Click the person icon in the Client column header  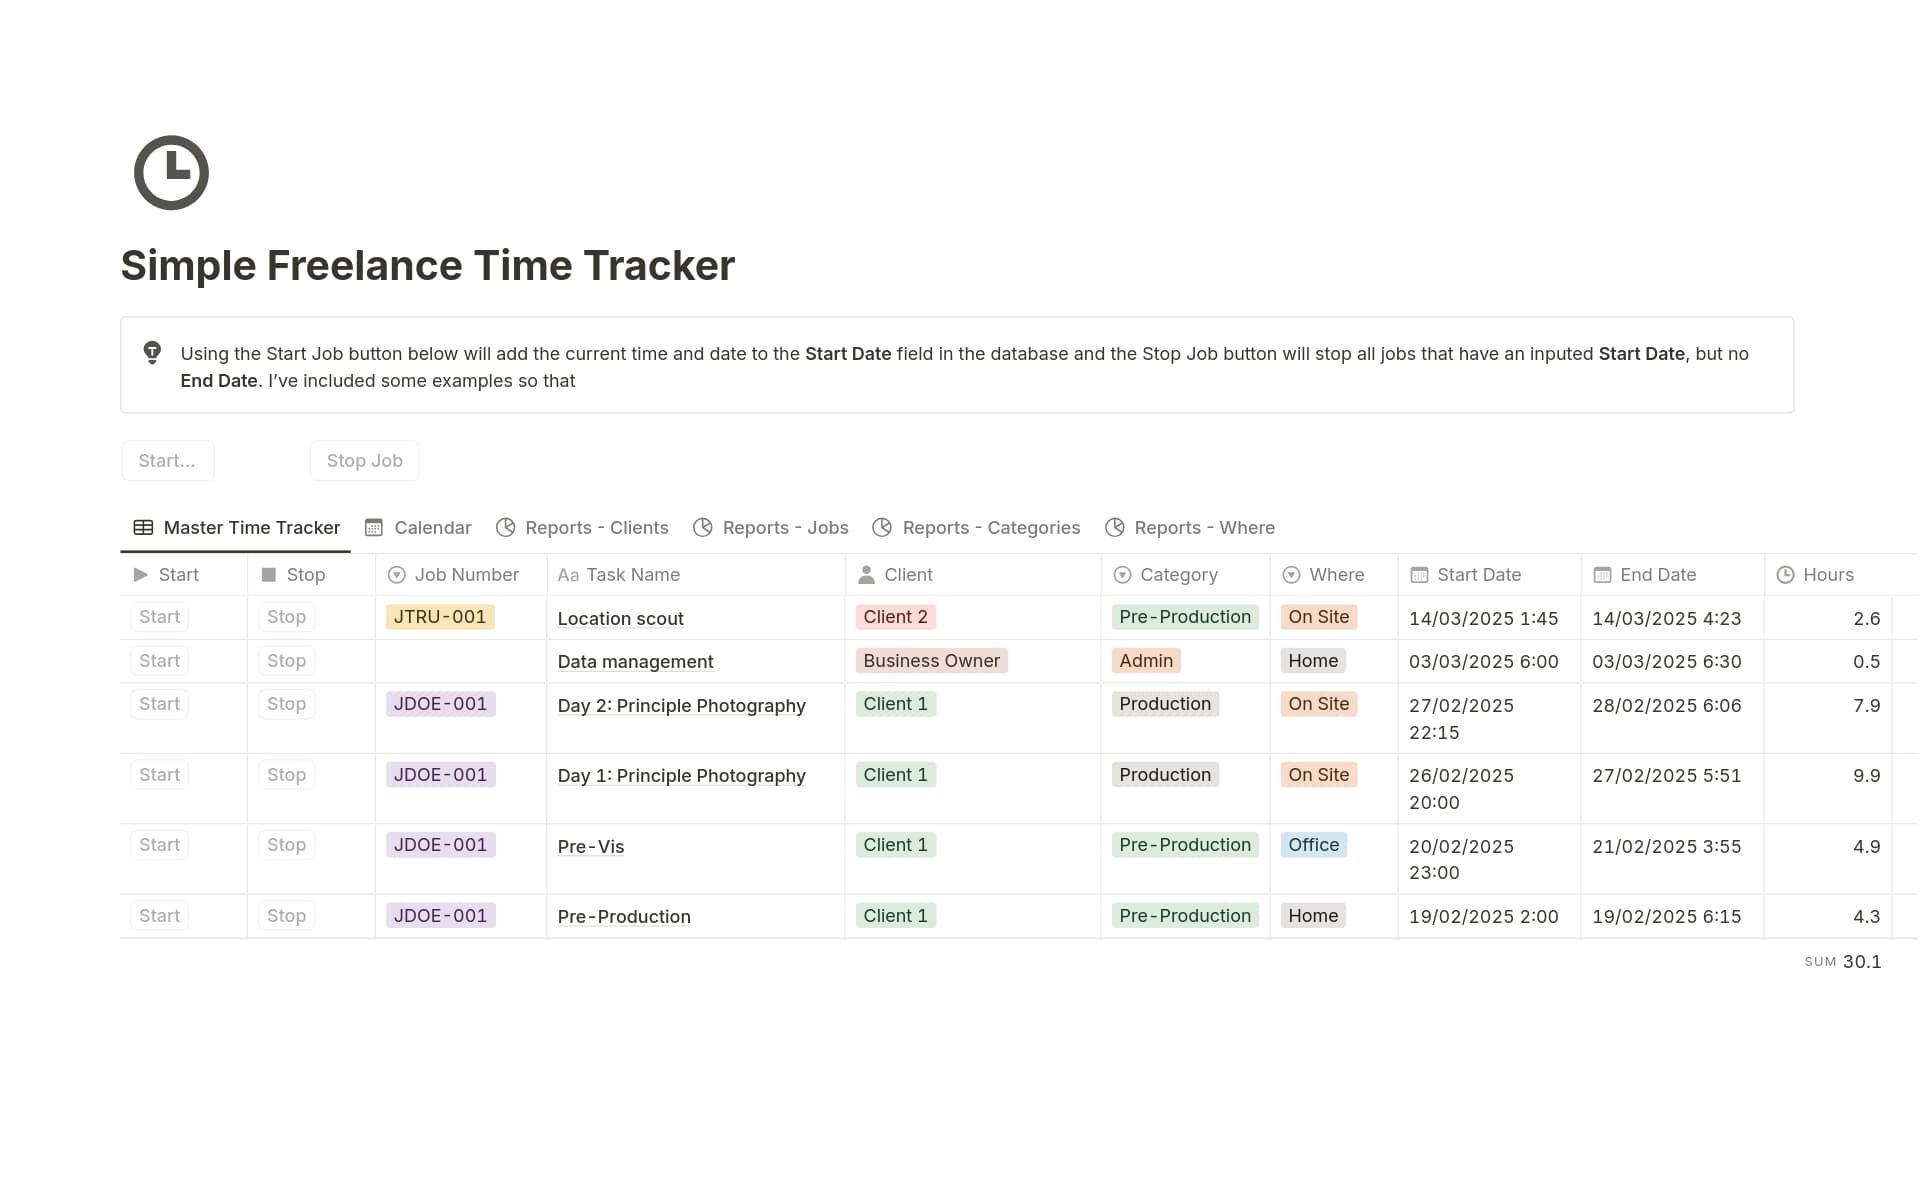(864, 574)
